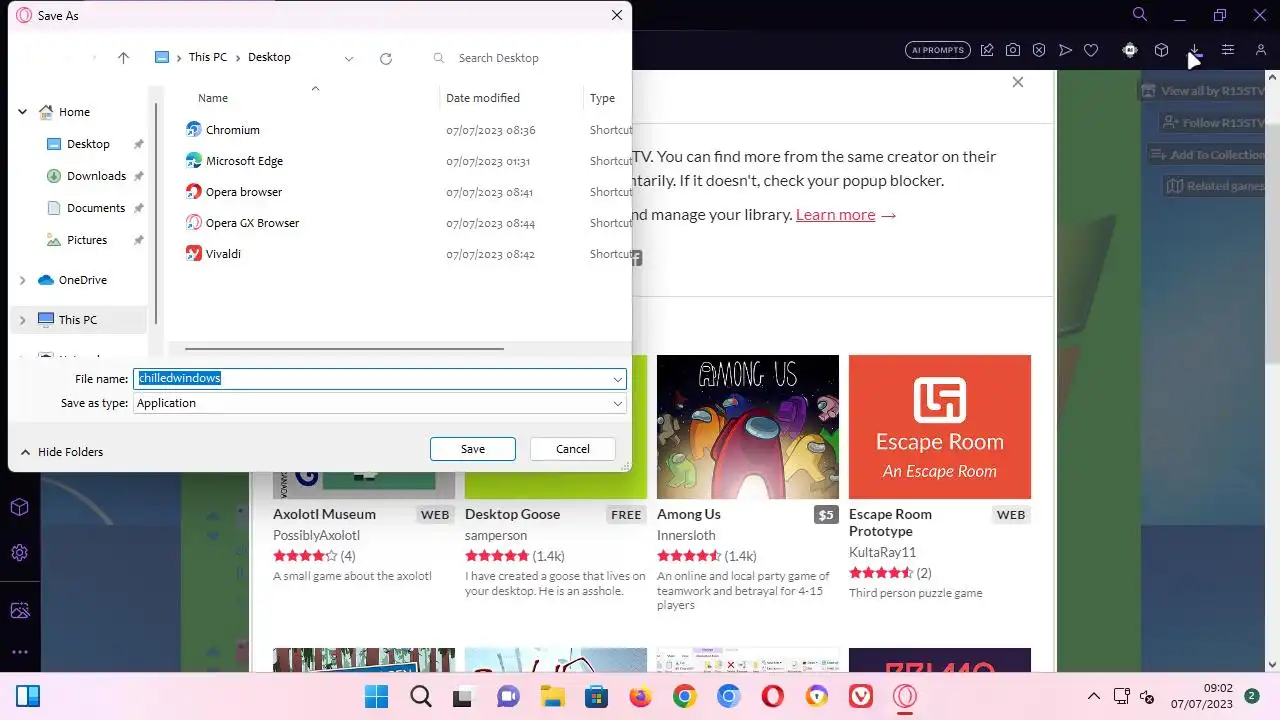
Task: Click the Related games button
Action: 1215,186
